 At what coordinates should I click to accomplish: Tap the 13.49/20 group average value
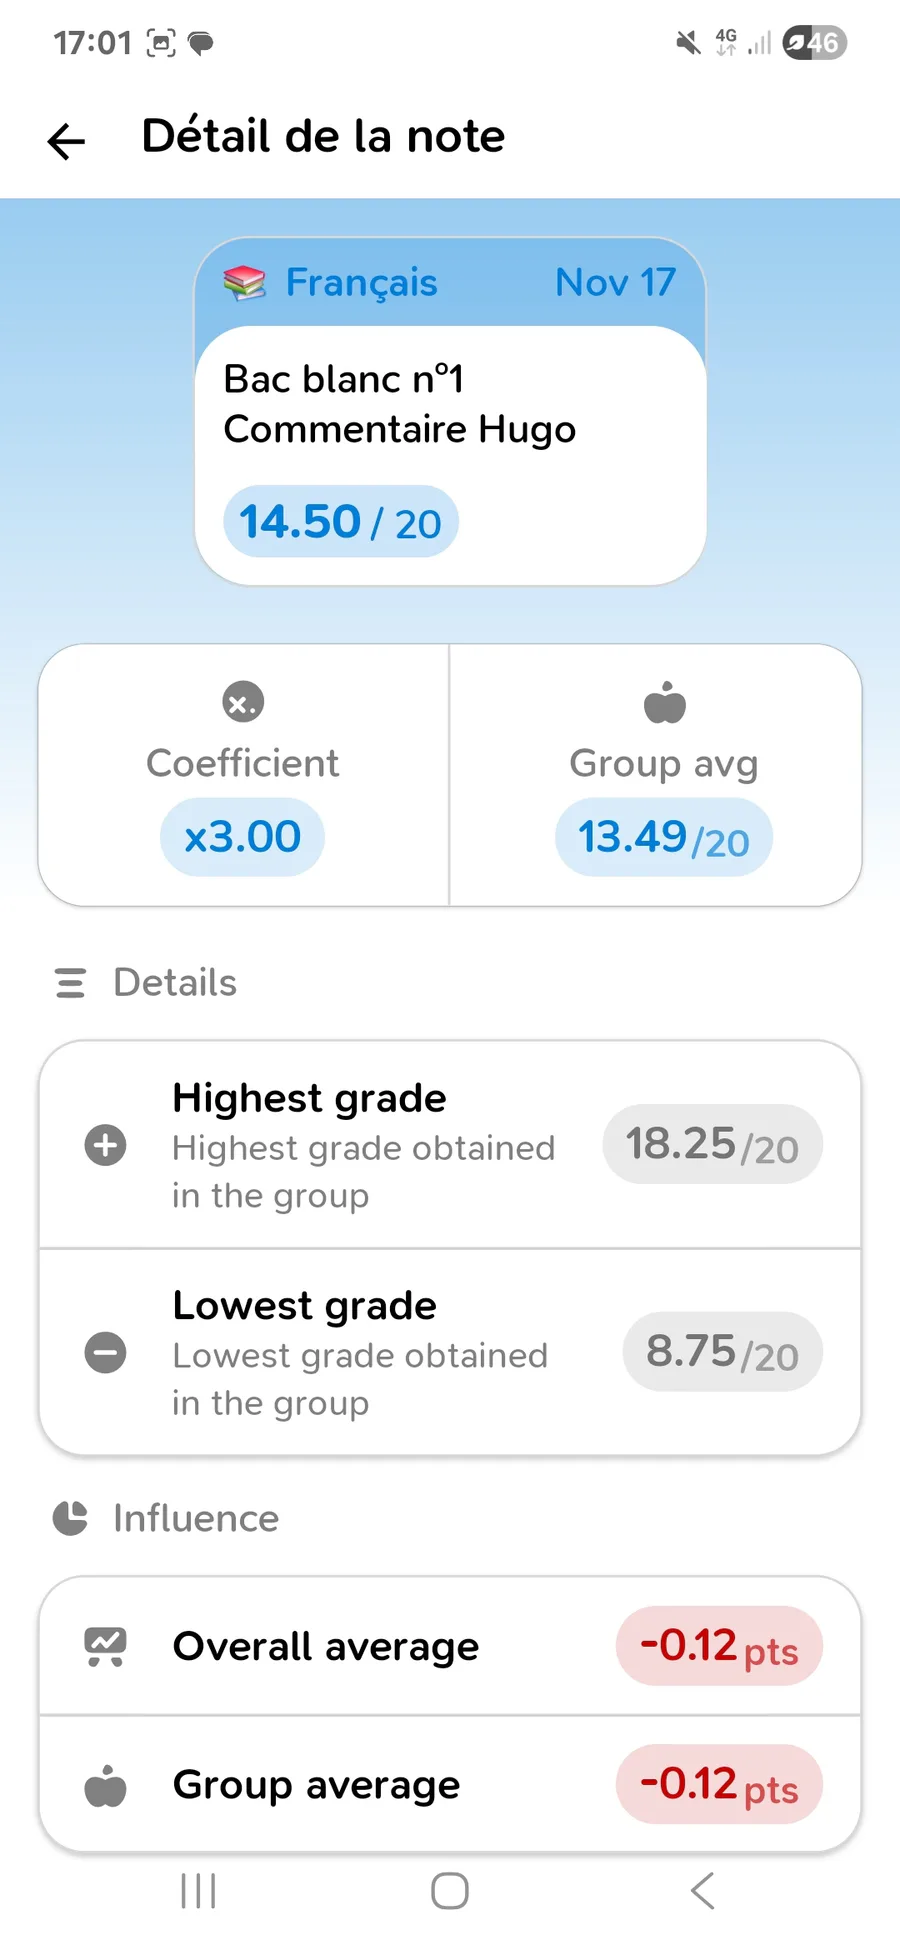point(664,838)
